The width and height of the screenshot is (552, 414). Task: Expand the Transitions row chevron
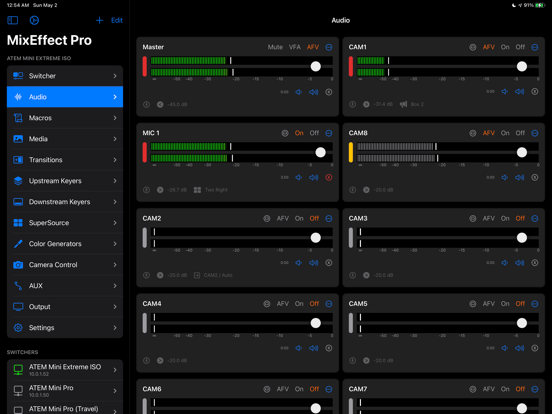coord(115,160)
